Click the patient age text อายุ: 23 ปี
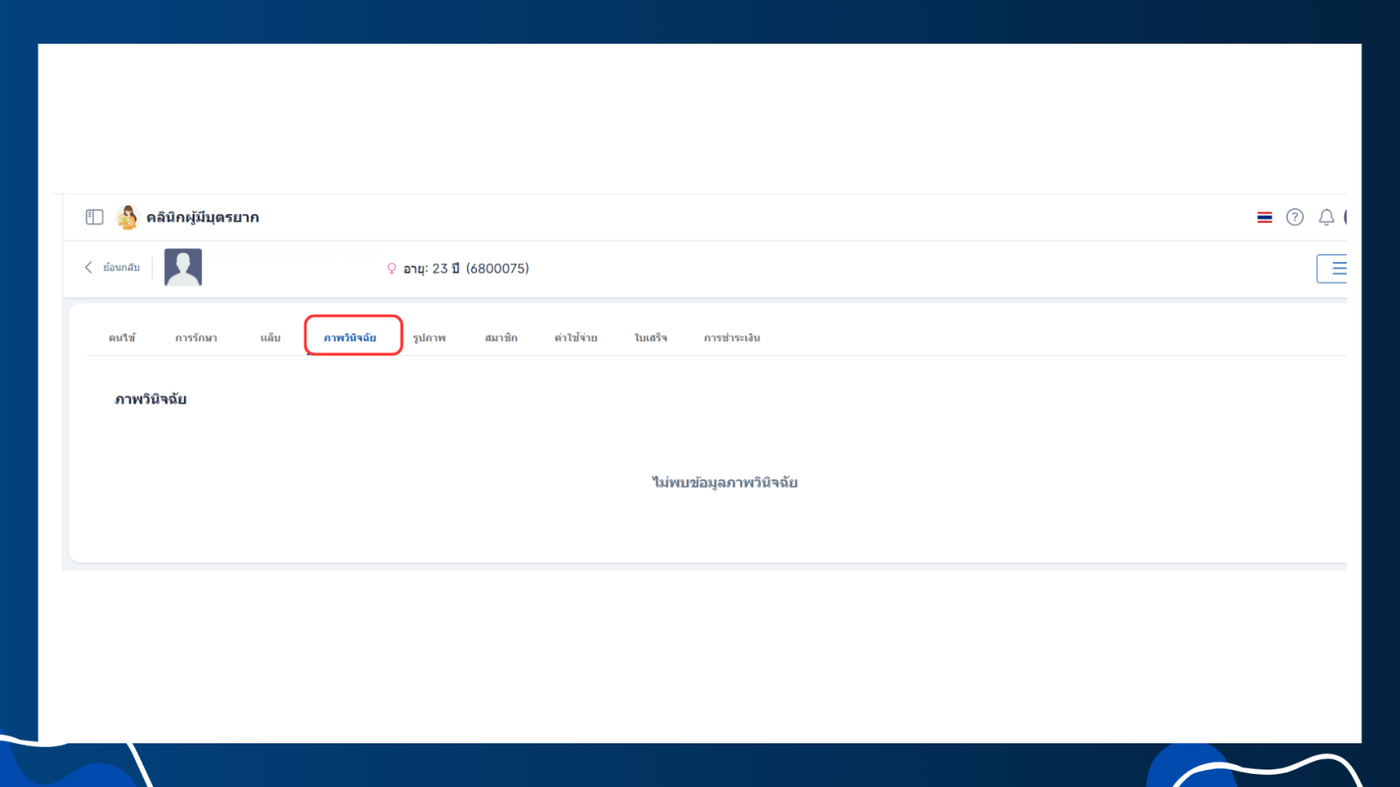Screen dimensions: 1400x787 pos(431,269)
